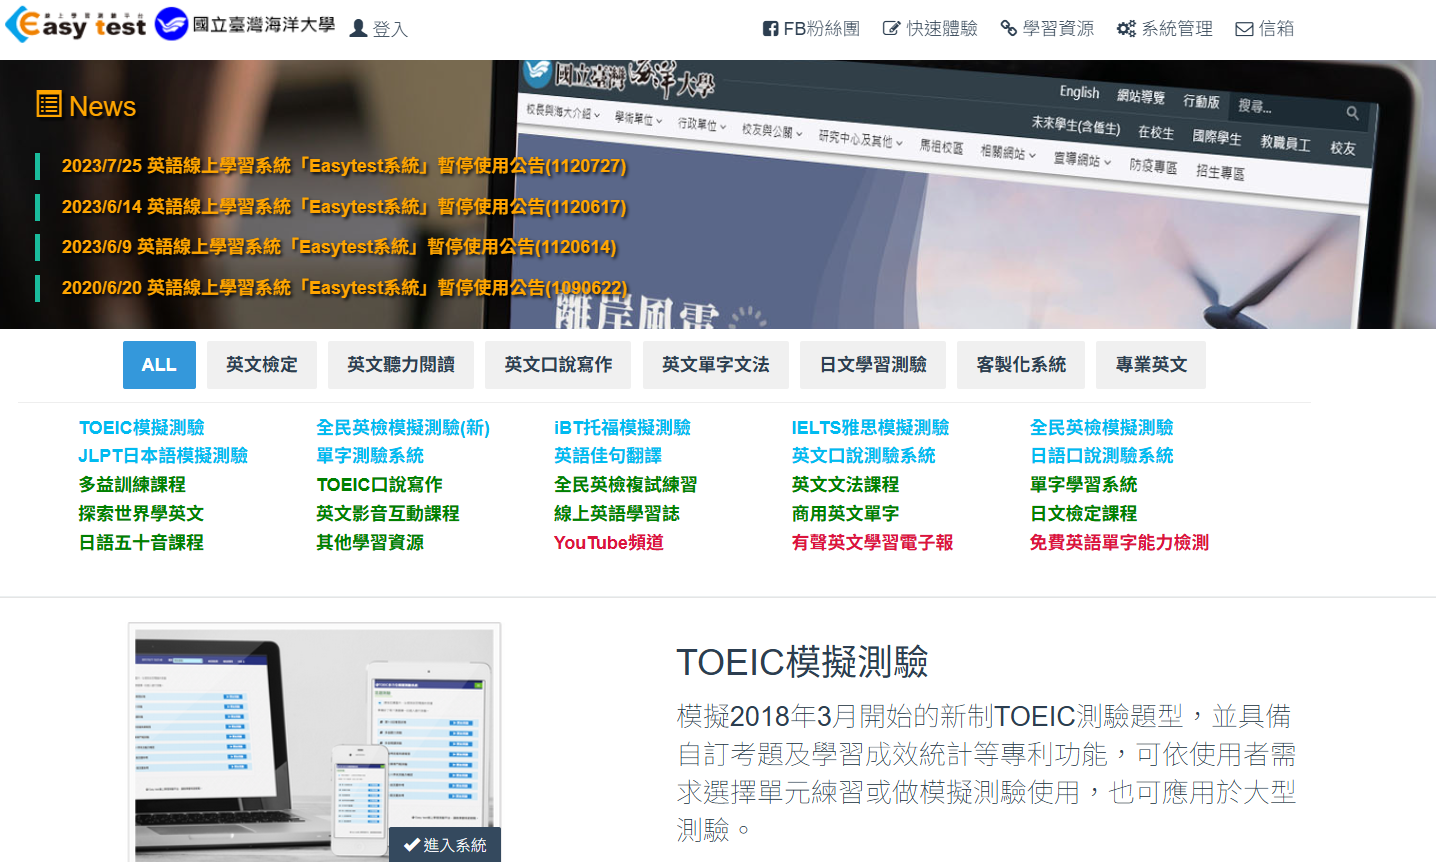1436x862 pixels.
Task: Open TOEIC口說寫作 link
Action: click(x=379, y=485)
